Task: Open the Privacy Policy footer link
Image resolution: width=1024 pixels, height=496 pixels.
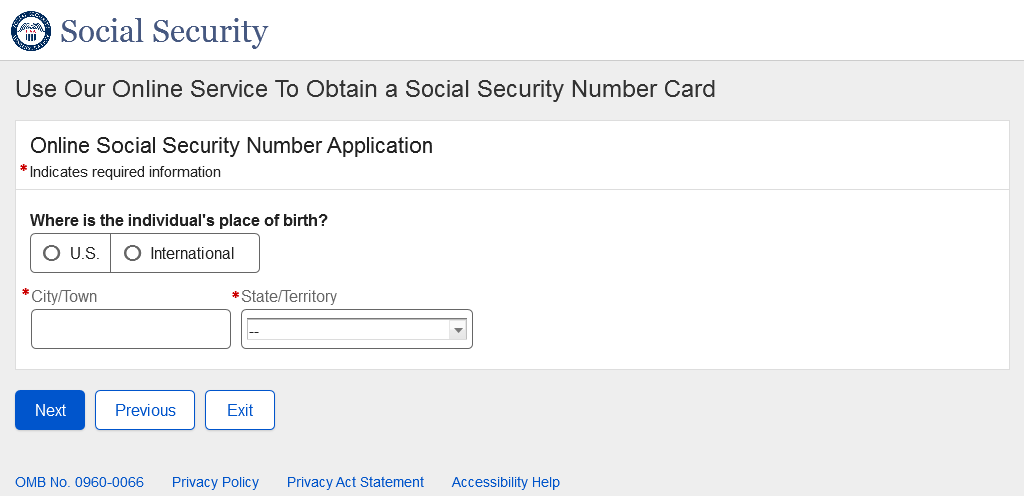Action: tap(215, 482)
